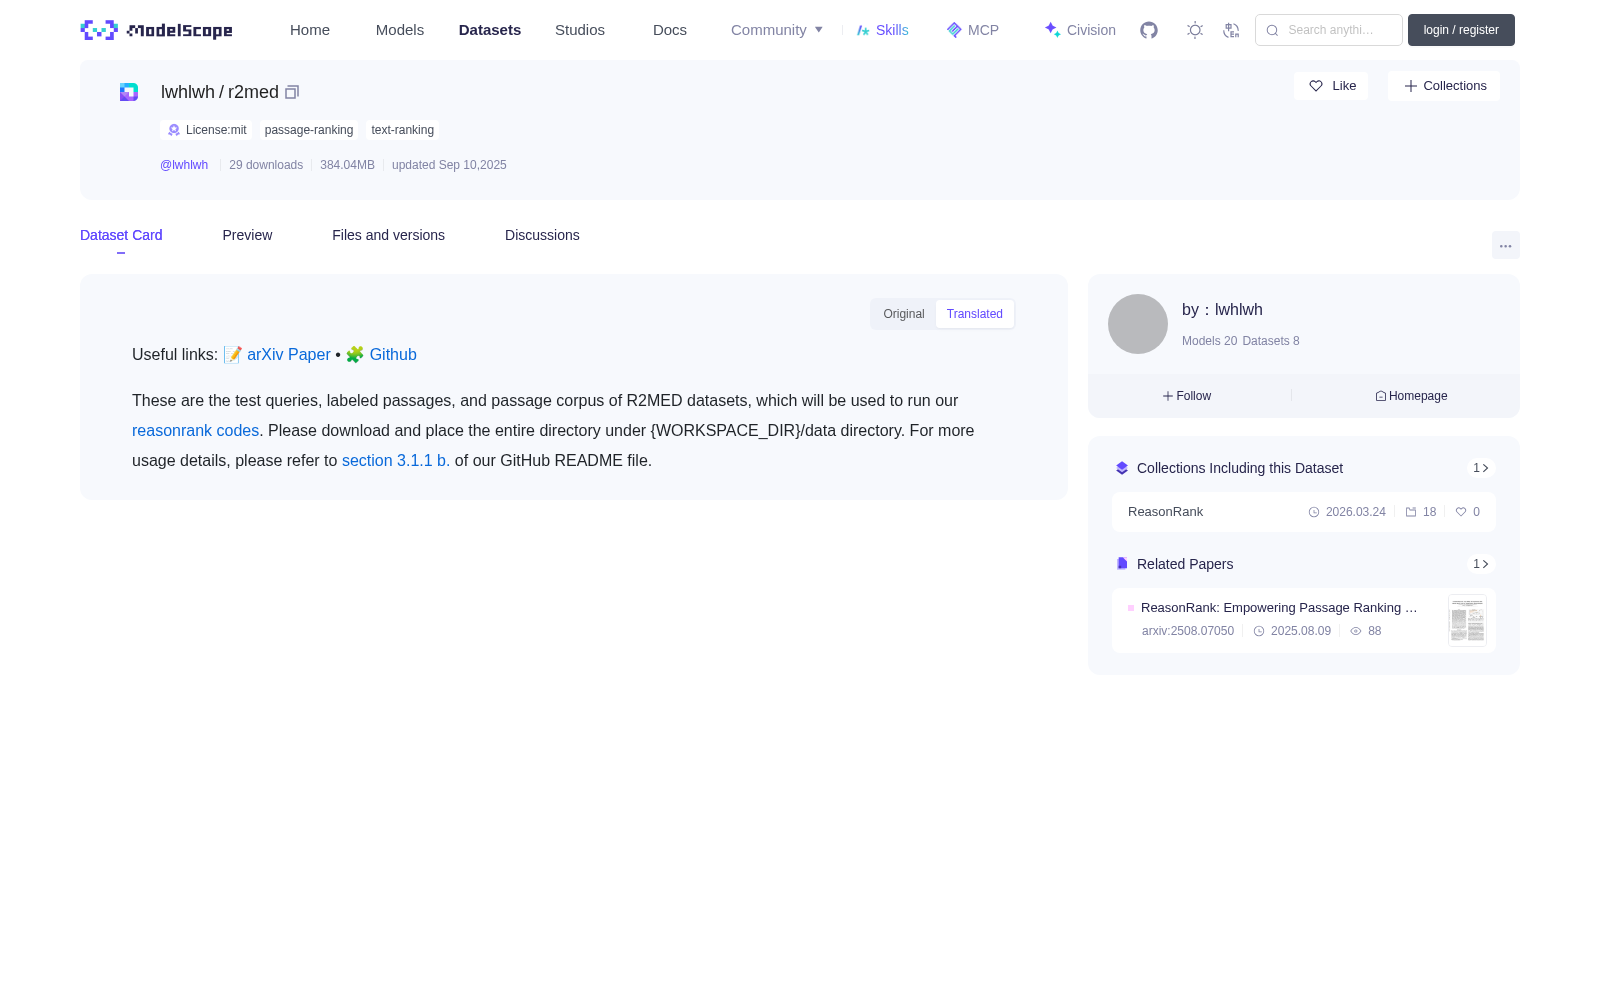
Task: Click the Related Papers document icon
Action: tap(1122, 564)
